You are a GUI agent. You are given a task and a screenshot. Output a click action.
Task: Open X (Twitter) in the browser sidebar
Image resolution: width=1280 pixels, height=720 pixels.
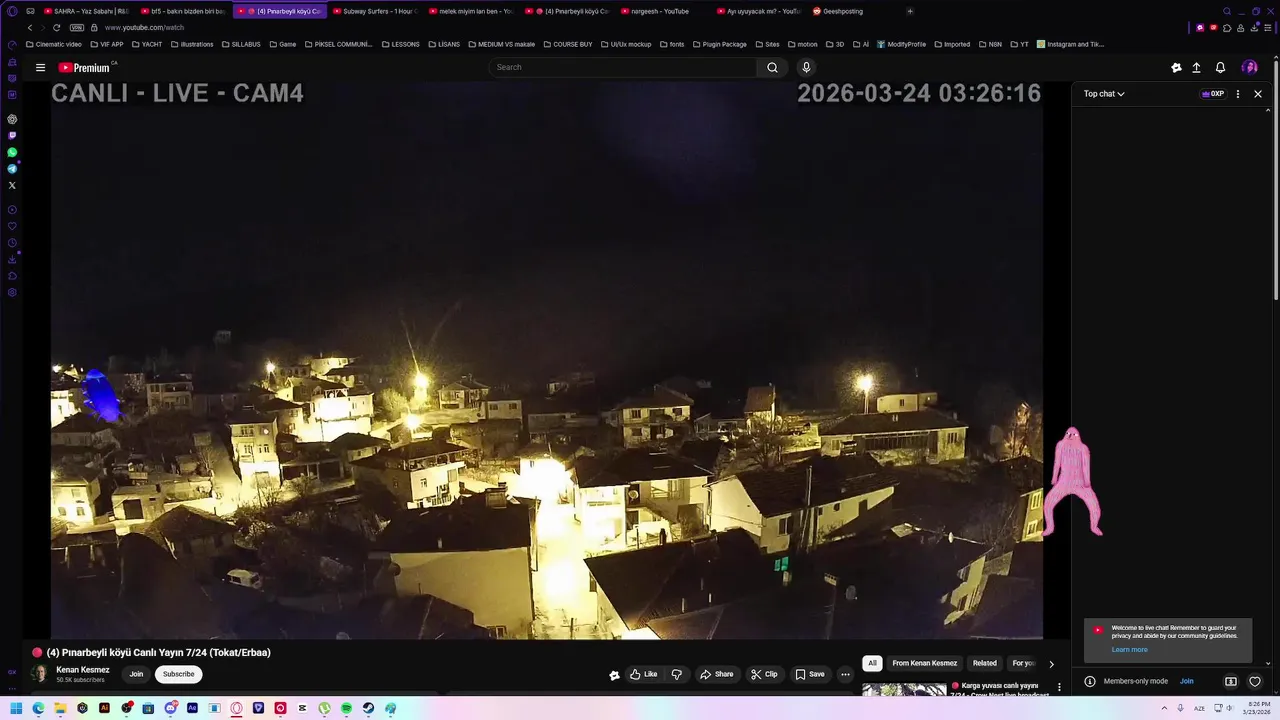pos(12,185)
